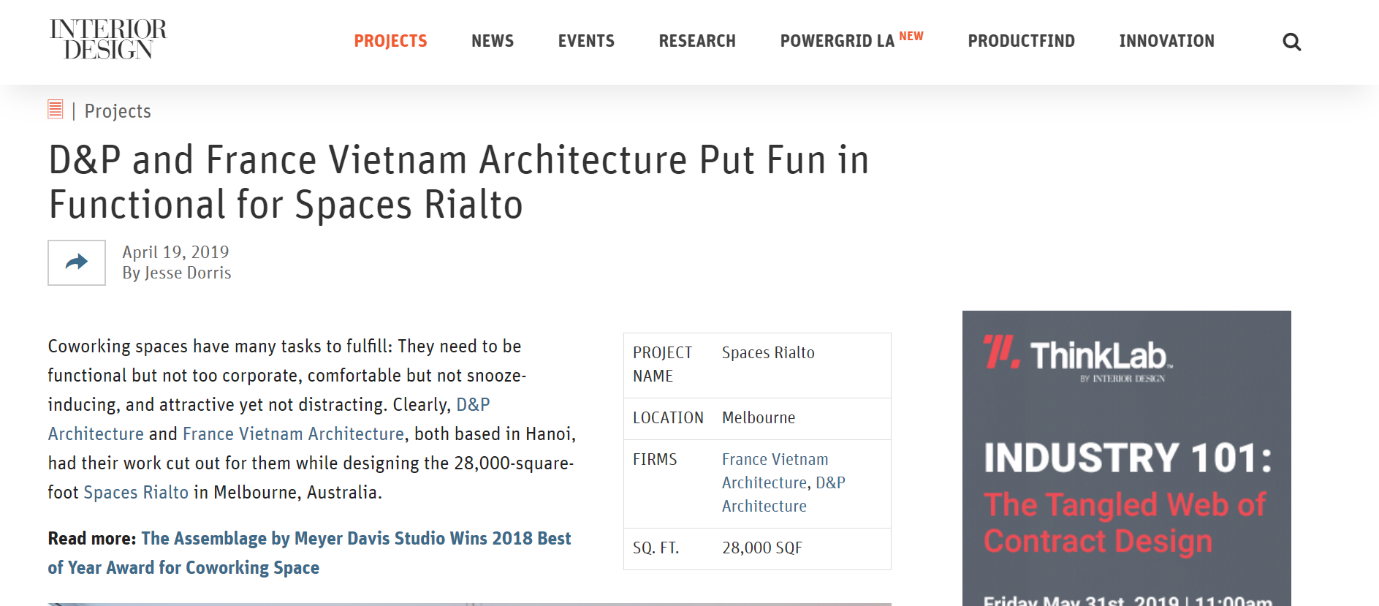The image size is (1379, 606).
Task: Select the 28,000 SQF table value
Action: [762, 548]
